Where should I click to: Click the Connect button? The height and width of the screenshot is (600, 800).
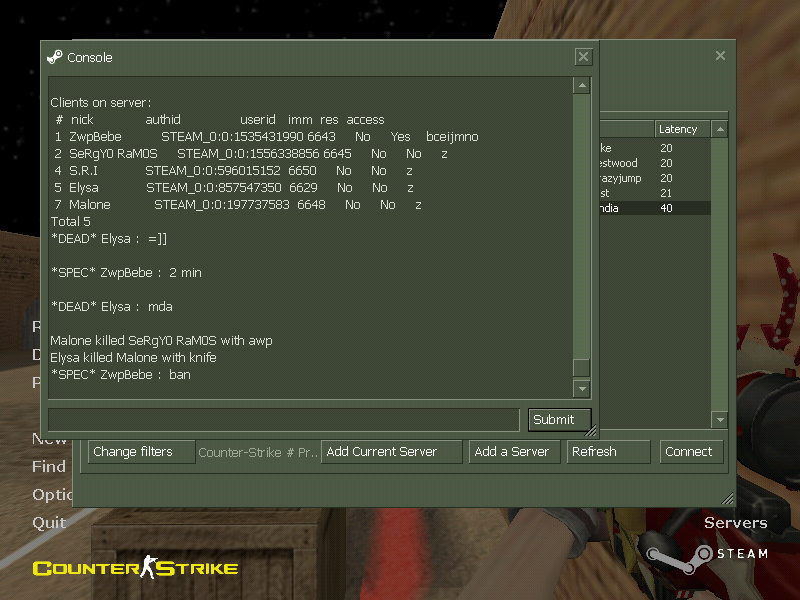689,452
